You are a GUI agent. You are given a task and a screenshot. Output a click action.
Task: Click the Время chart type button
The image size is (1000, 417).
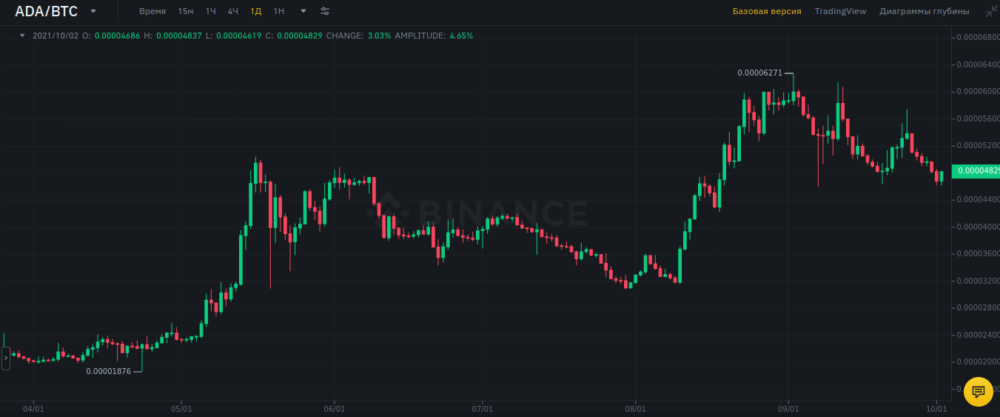click(153, 11)
